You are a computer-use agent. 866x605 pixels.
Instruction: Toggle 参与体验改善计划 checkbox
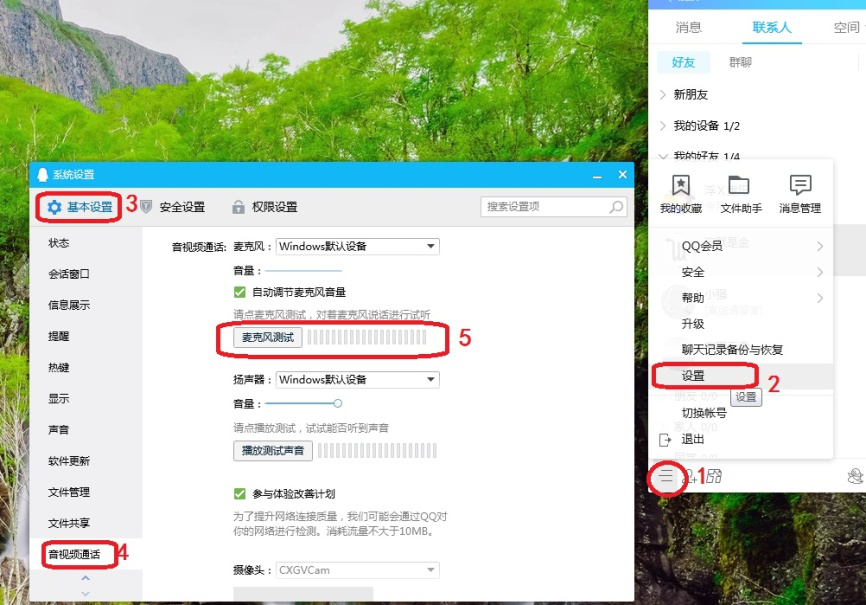click(x=240, y=493)
